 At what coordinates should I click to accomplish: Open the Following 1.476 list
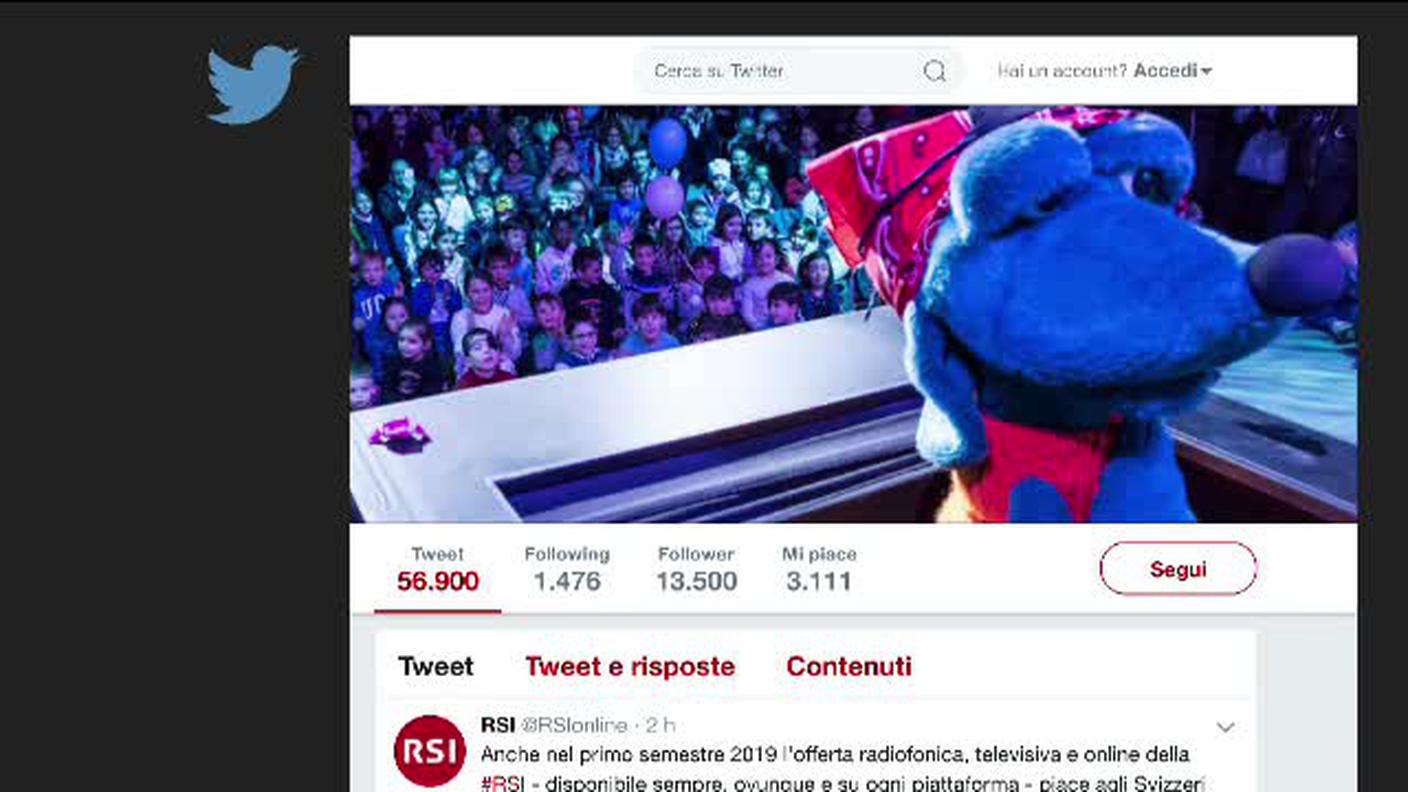[x=567, y=569]
